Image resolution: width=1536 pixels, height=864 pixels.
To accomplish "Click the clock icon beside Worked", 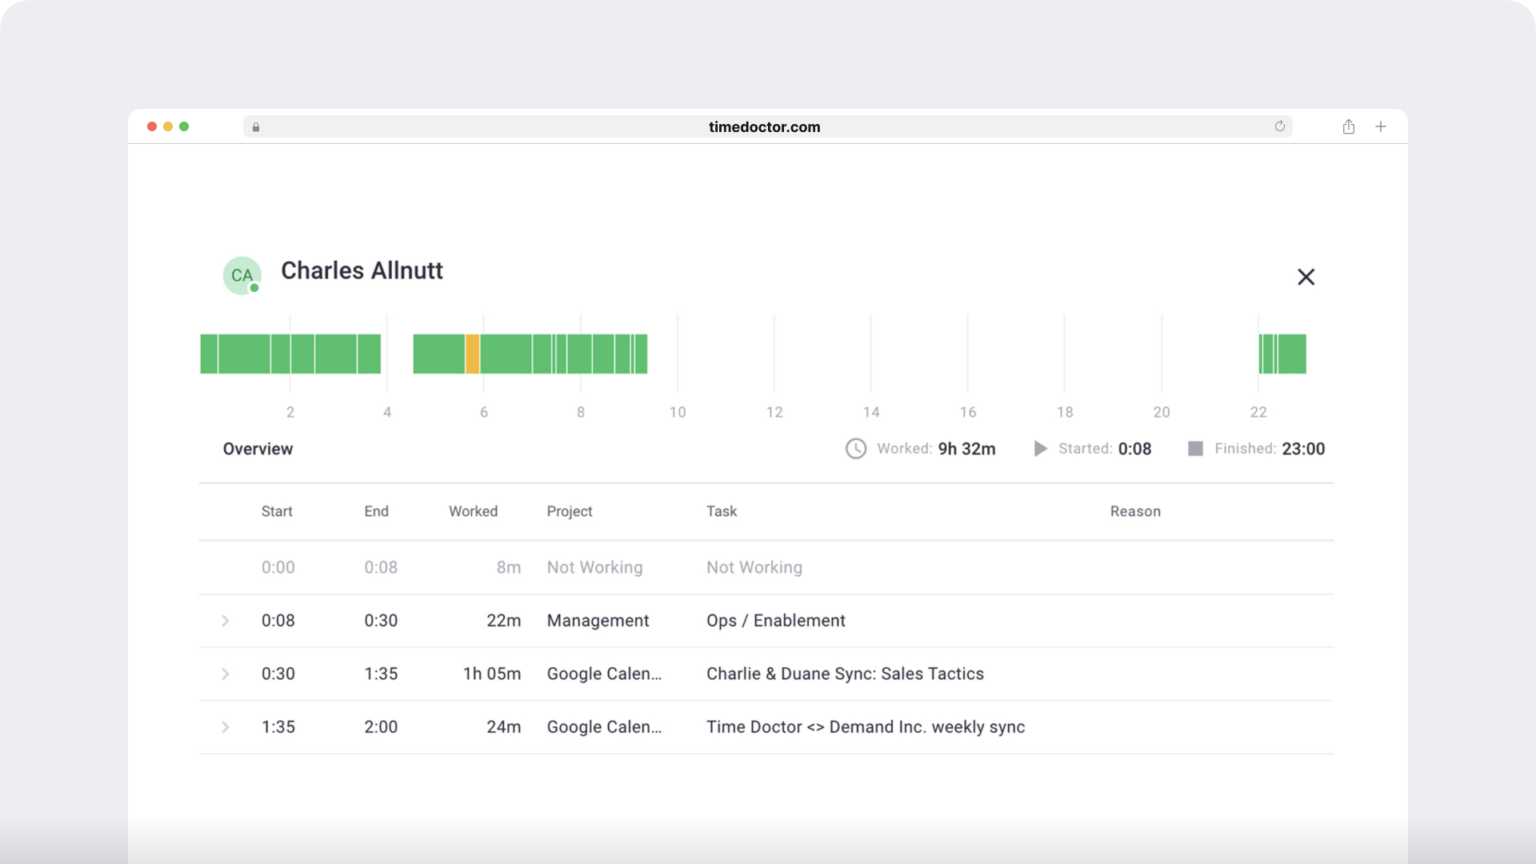I will click(x=856, y=449).
